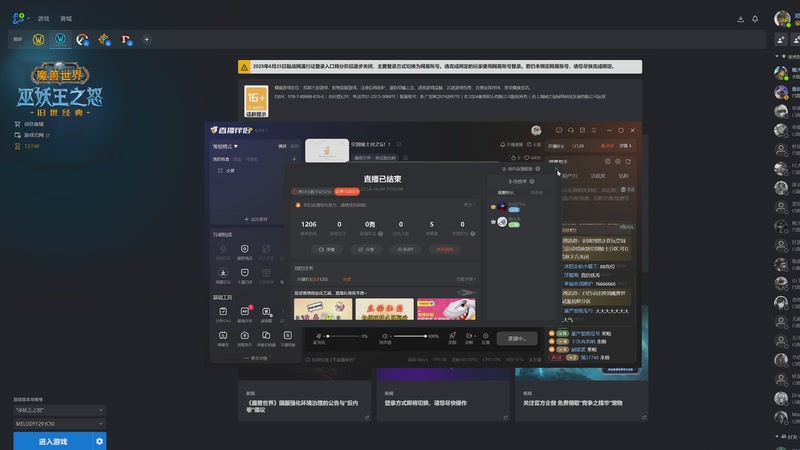Open the Diablo game icon in Battle.net
Screen dimensions: 800x450
[x=126, y=39]
